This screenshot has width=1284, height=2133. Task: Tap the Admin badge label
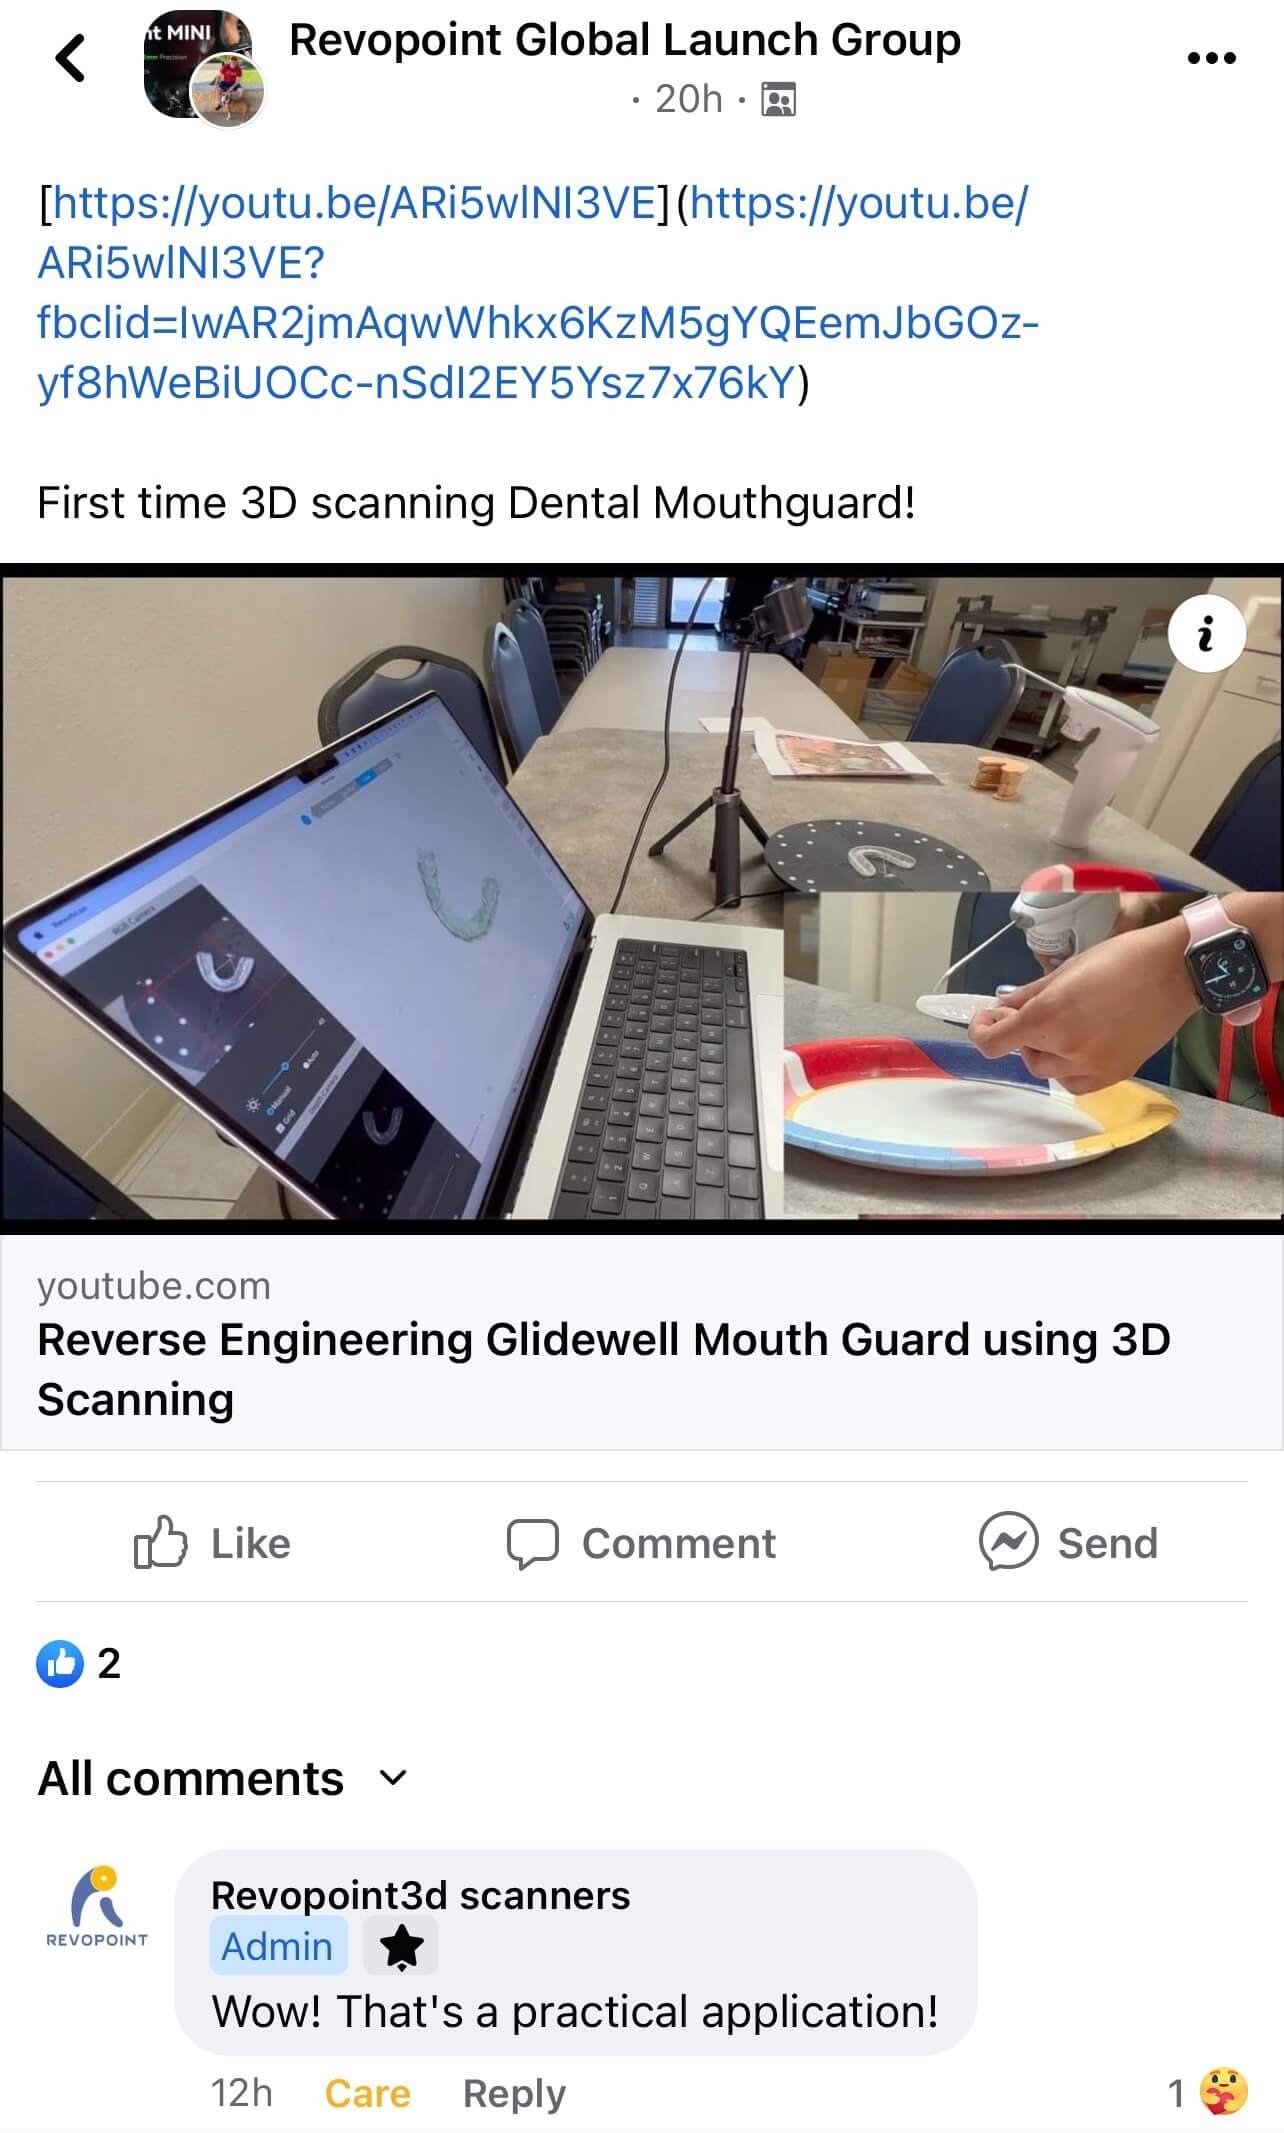[278, 1946]
